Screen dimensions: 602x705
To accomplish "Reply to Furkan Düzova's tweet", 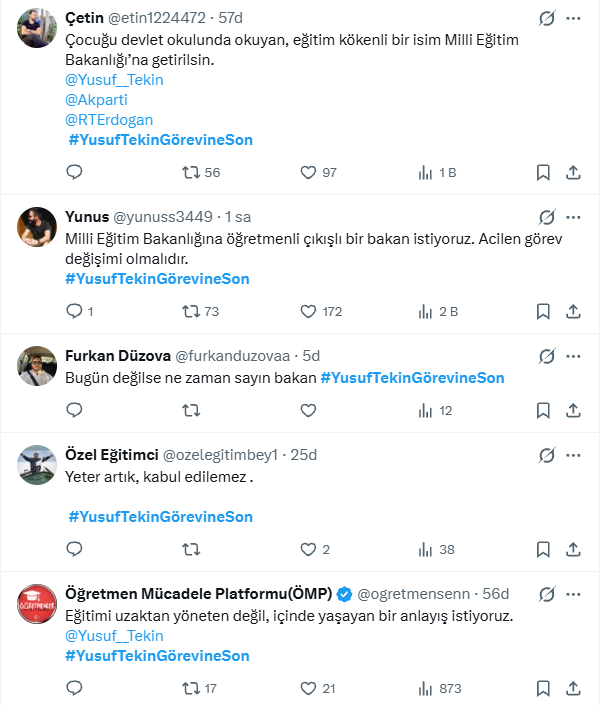I will click(74, 410).
